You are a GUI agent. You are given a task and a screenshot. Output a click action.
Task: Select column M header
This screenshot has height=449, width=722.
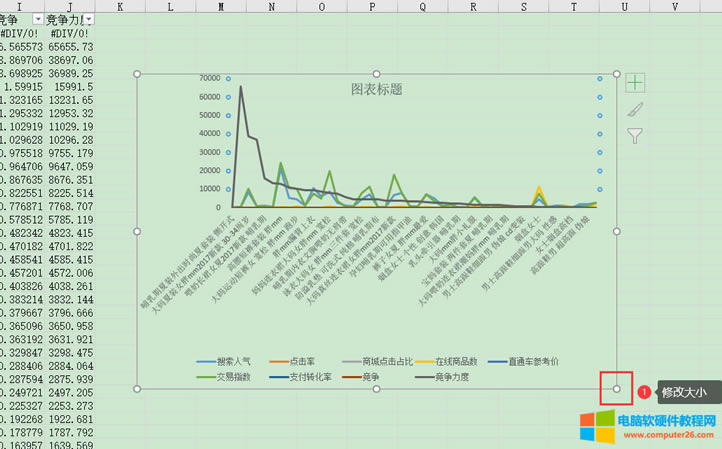coord(220,6)
